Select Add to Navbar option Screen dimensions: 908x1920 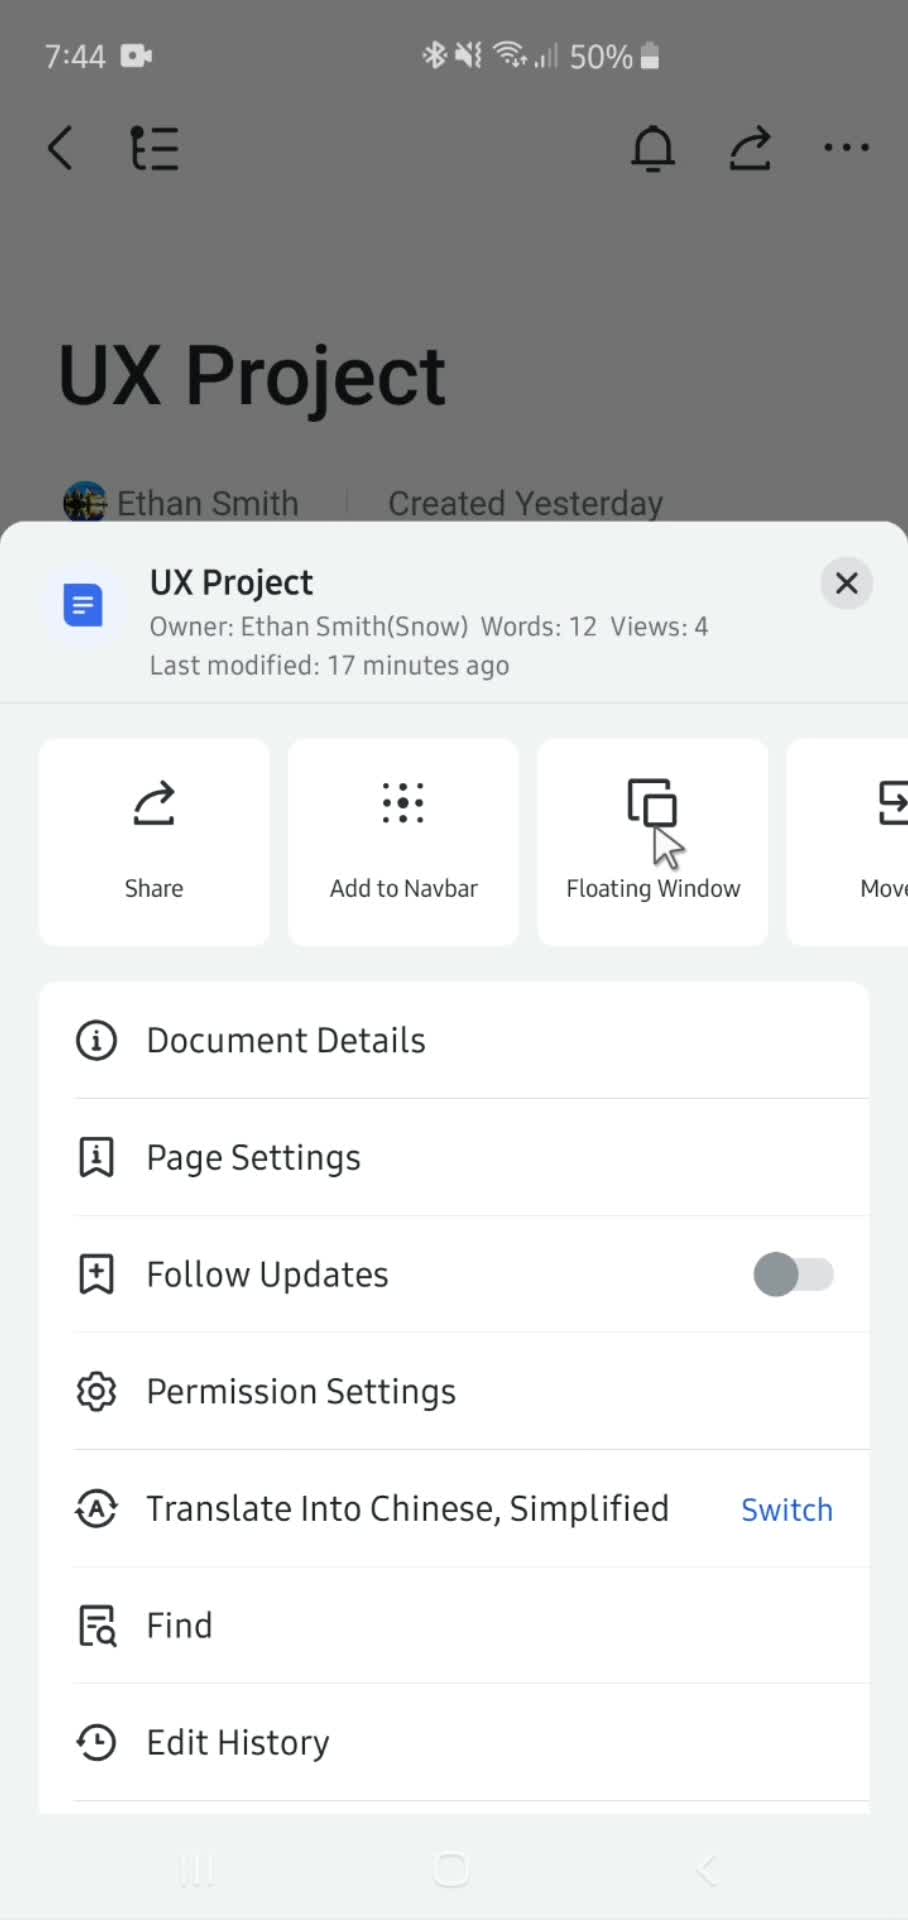click(x=403, y=842)
